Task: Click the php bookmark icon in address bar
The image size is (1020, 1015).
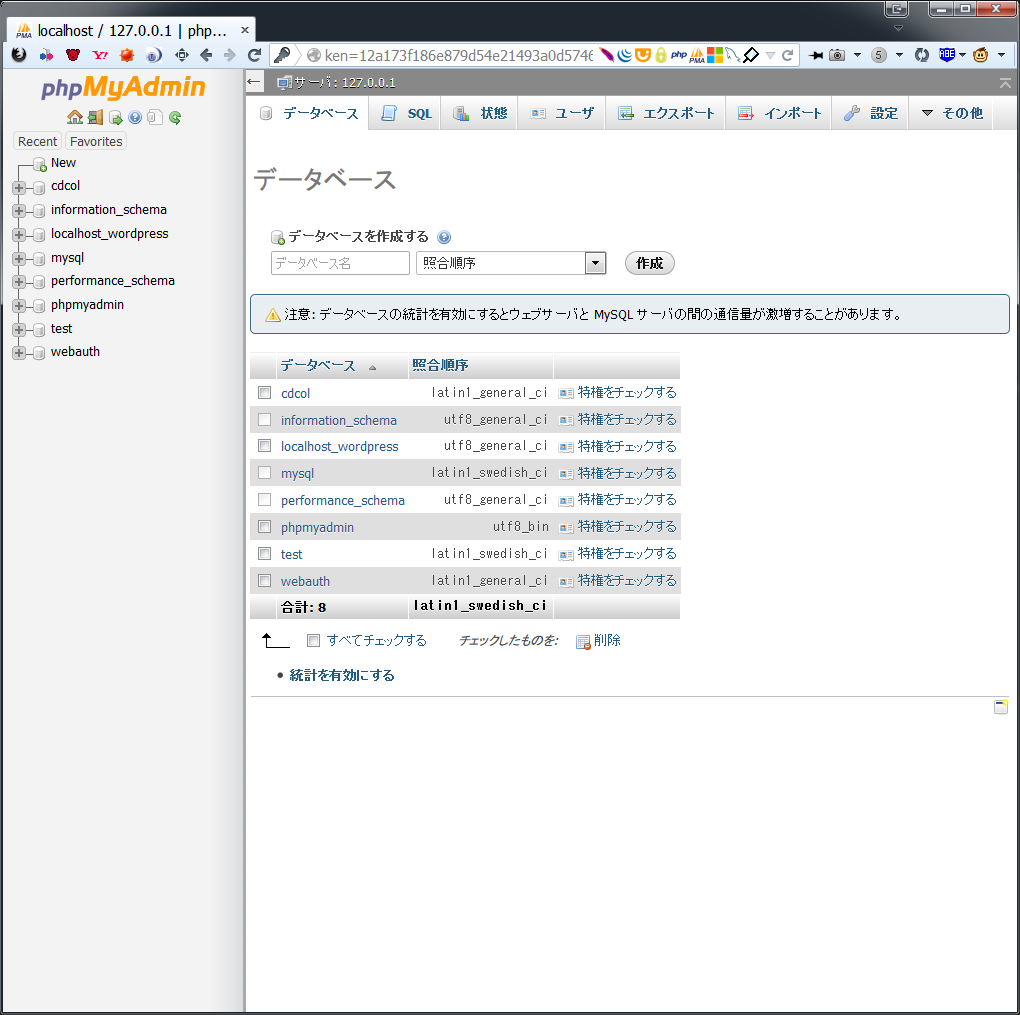Action: pyautogui.click(x=679, y=55)
